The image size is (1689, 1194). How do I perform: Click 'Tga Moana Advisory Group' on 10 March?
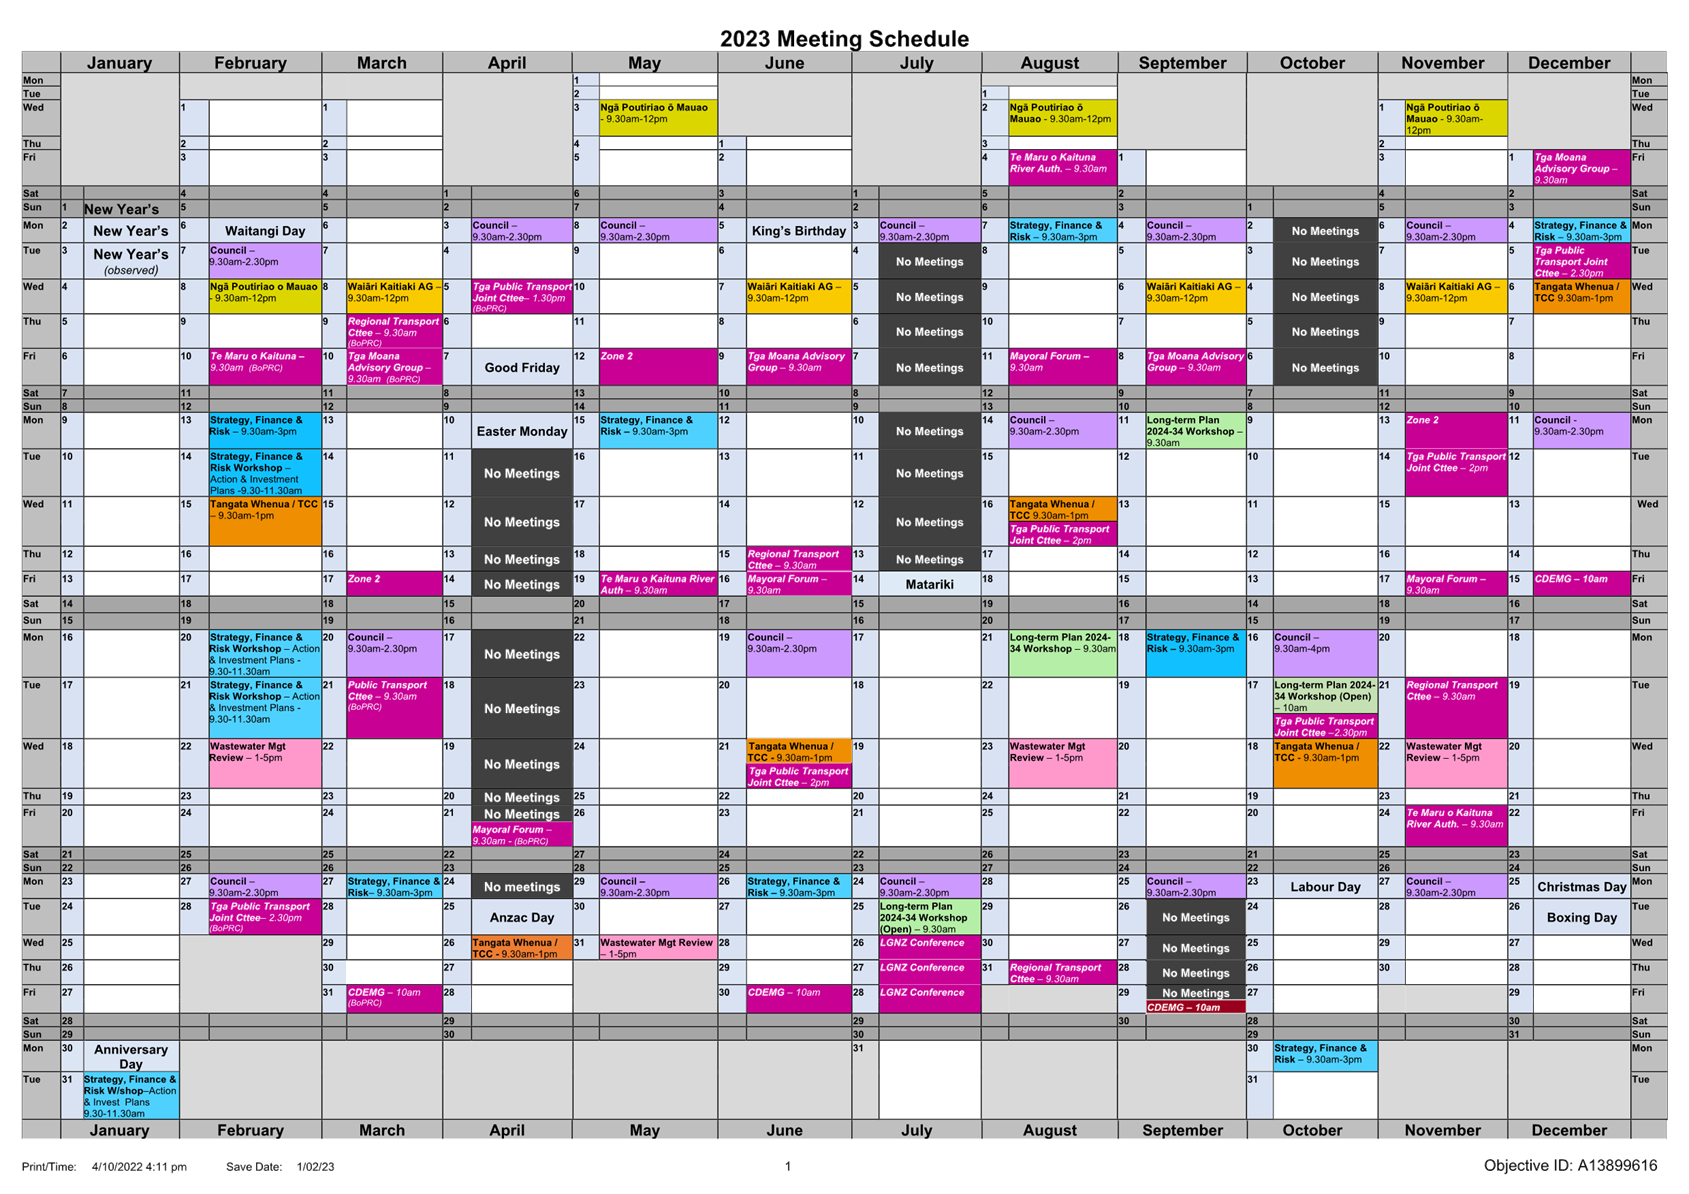[394, 367]
